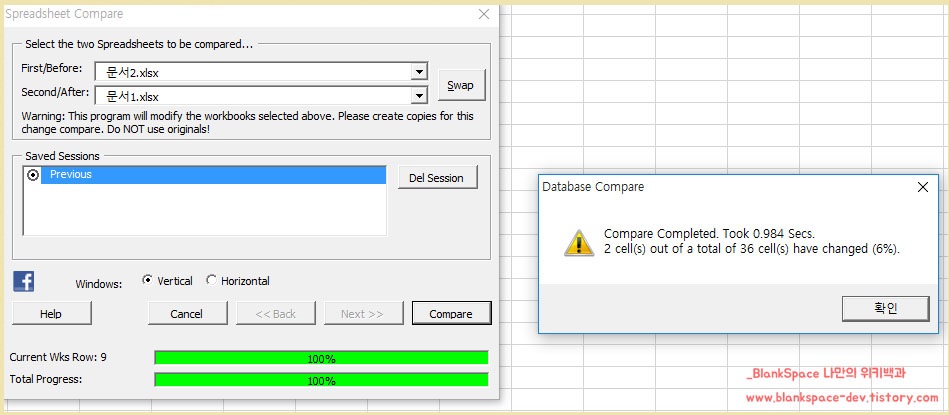The height and width of the screenshot is (415, 949).
Task: Click the warning text about modifying workbooks
Action: (x=248, y=122)
